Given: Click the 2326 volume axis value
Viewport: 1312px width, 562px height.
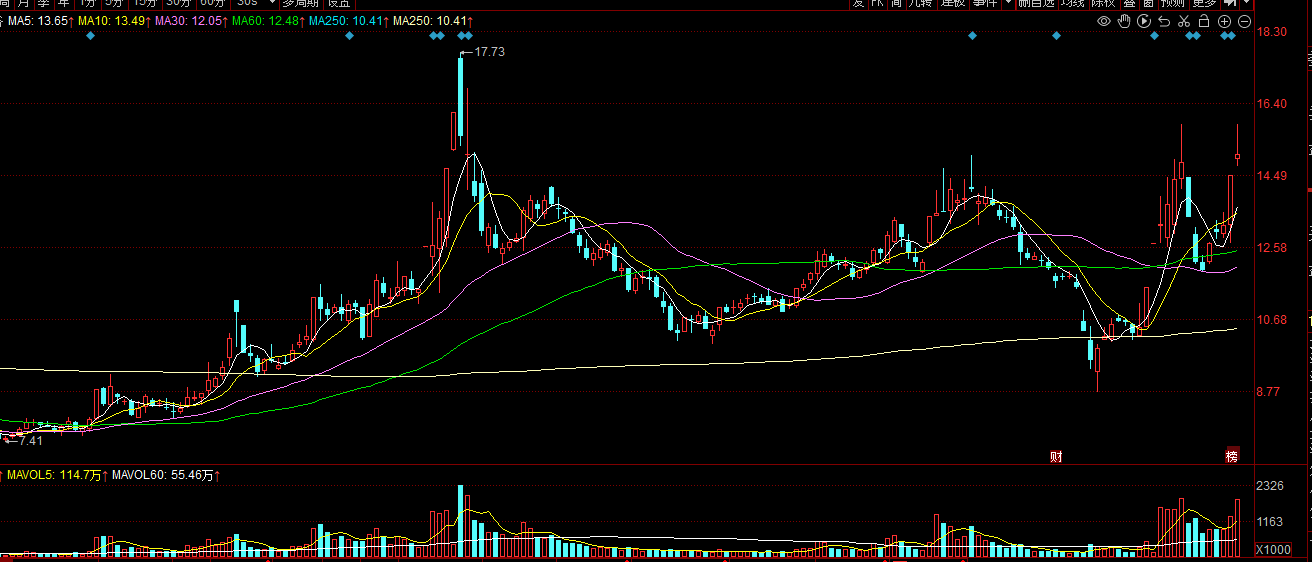Looking at the screenshot, I should point(1270,486).
